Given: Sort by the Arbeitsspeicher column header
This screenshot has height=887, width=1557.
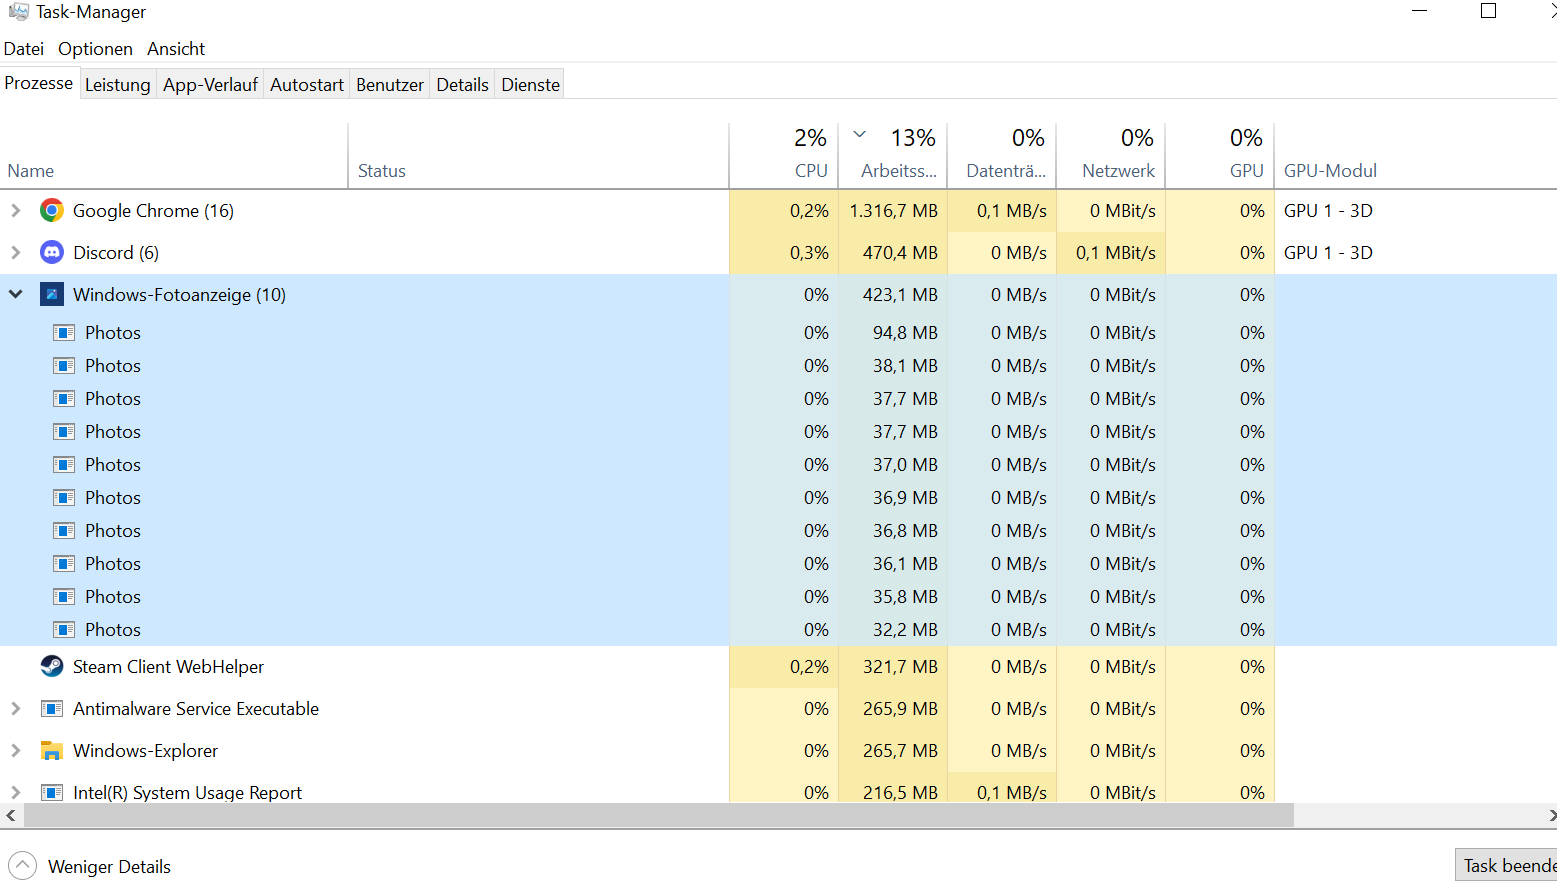Looking at the screenshot, I should pos(893,156).
